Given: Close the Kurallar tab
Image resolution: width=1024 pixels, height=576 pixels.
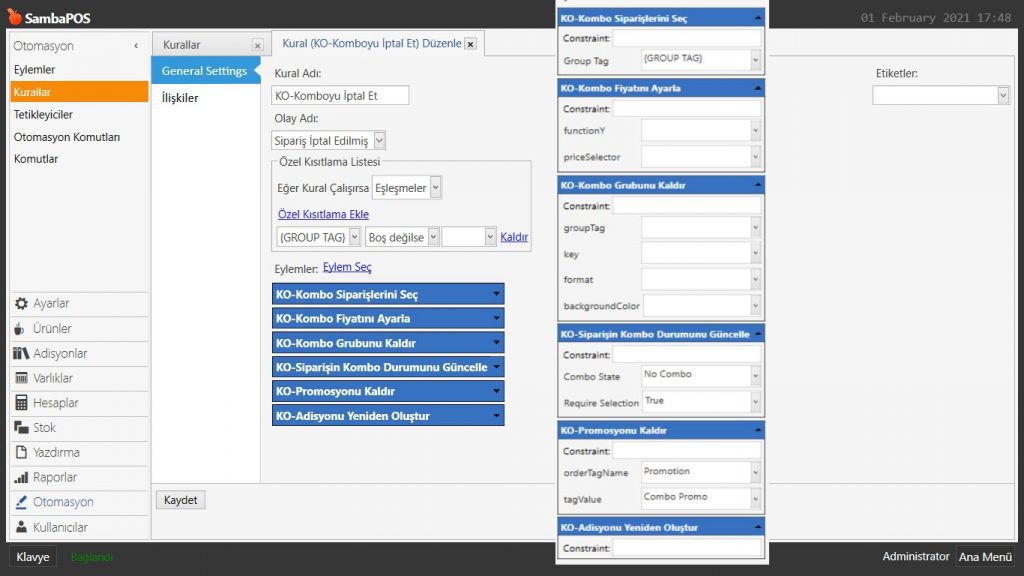Looking at the screenshot, I should click(257, 45).
